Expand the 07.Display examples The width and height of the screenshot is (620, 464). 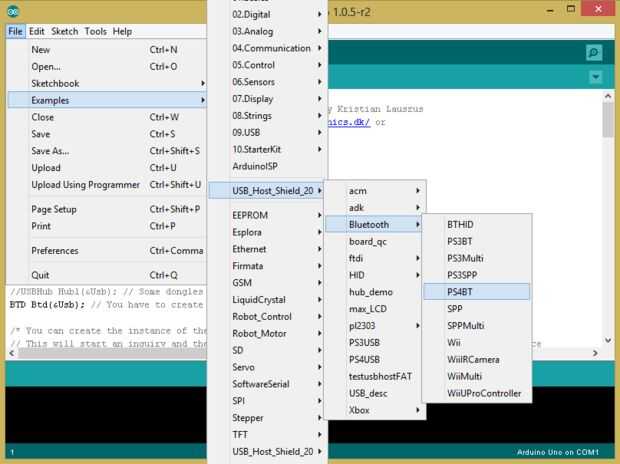(x=267, y=99)
